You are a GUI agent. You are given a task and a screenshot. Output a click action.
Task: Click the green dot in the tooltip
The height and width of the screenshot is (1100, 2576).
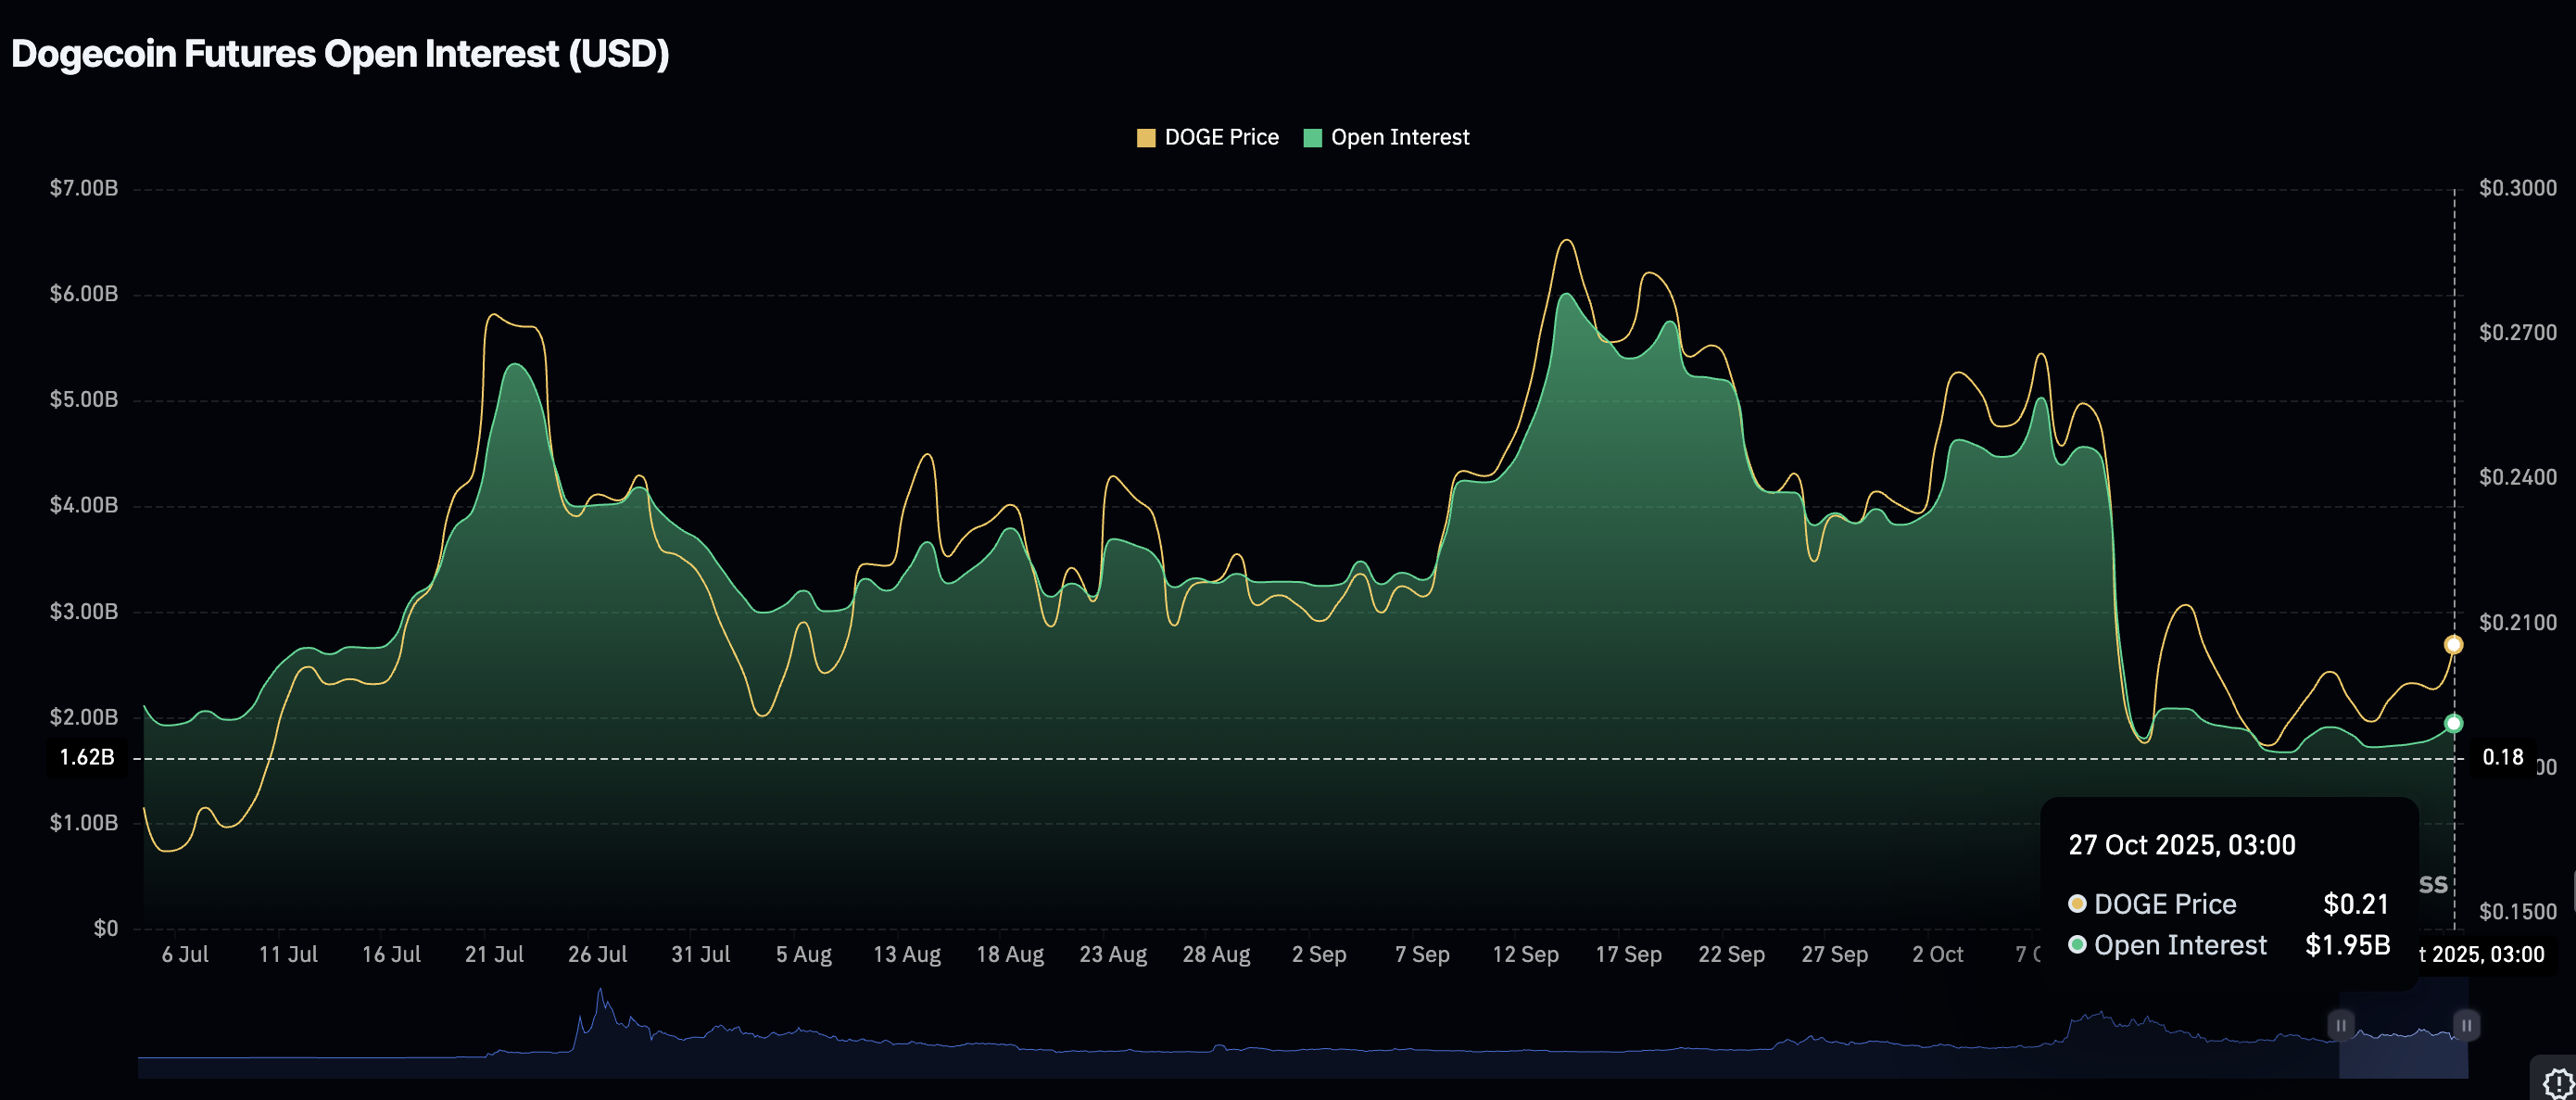(x=2077, y=945)
